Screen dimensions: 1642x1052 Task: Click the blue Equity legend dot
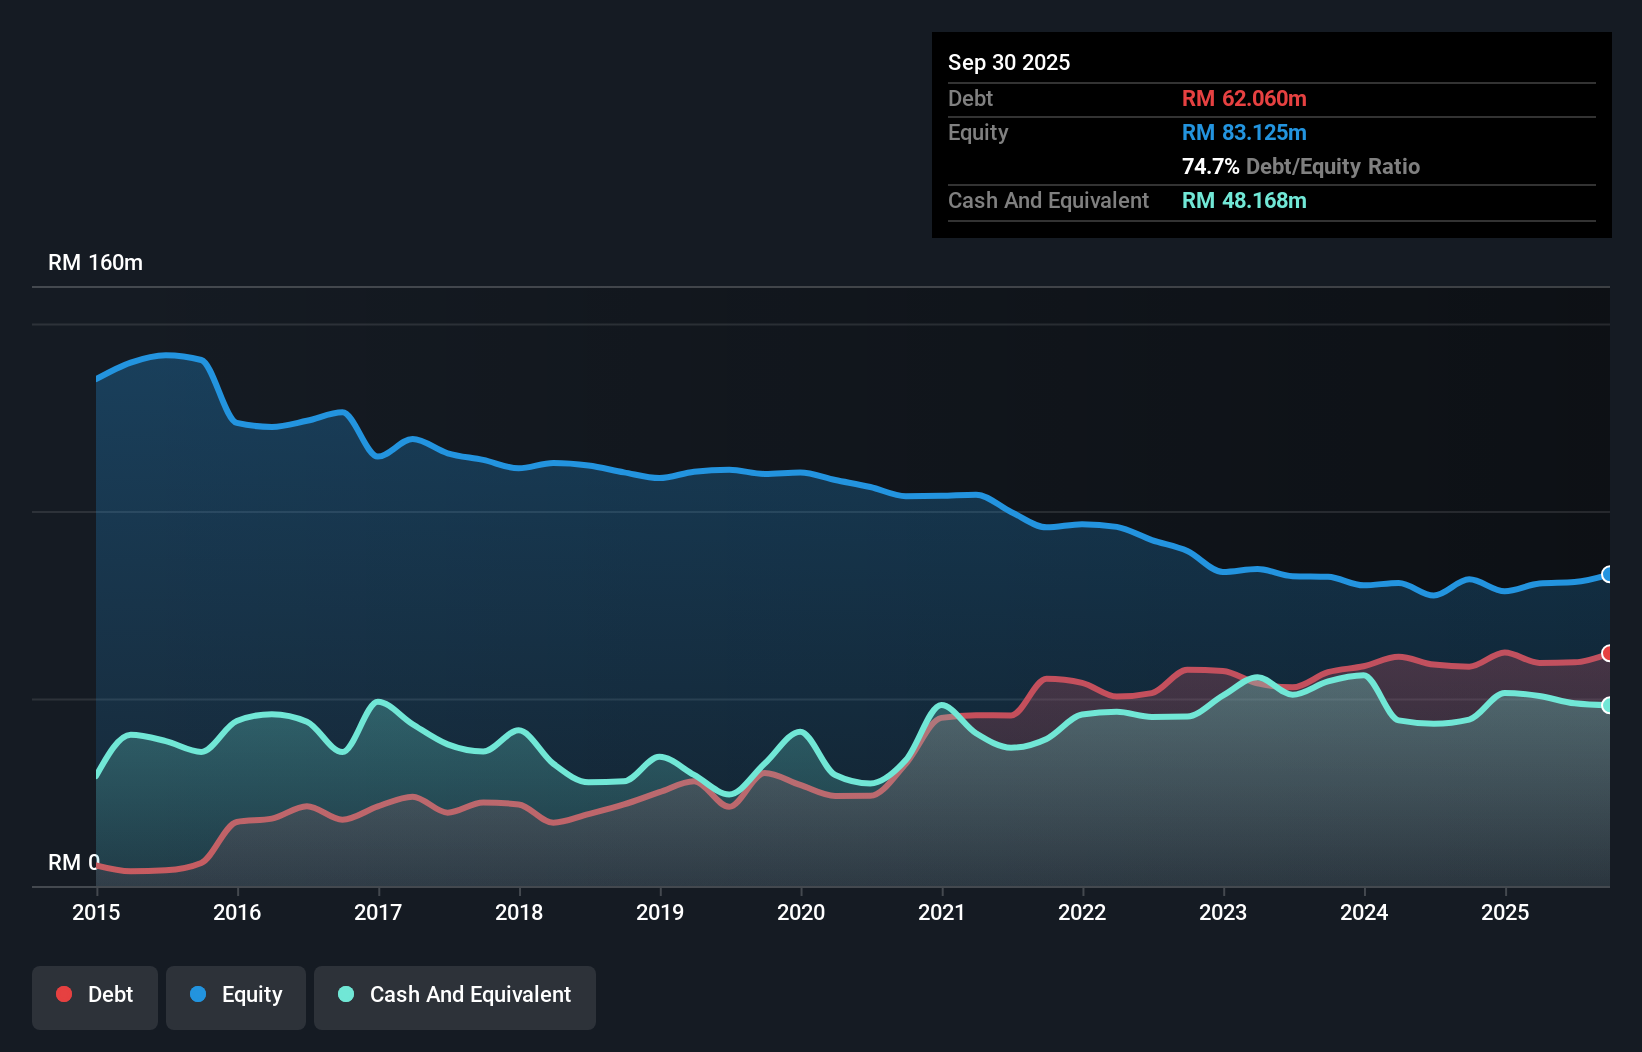(x=198, y=994)
